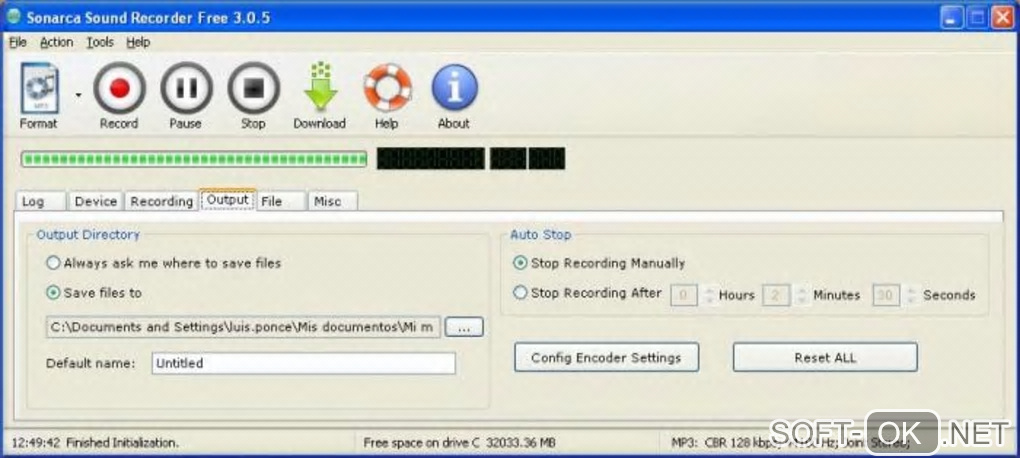Select the Output tab
Screen dimensions: 1020x458
[x=228, y=200]
